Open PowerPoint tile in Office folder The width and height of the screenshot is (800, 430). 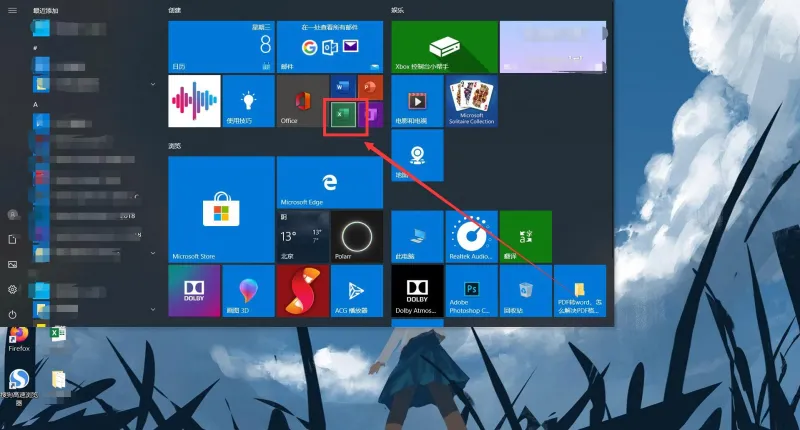pos(370,87)
